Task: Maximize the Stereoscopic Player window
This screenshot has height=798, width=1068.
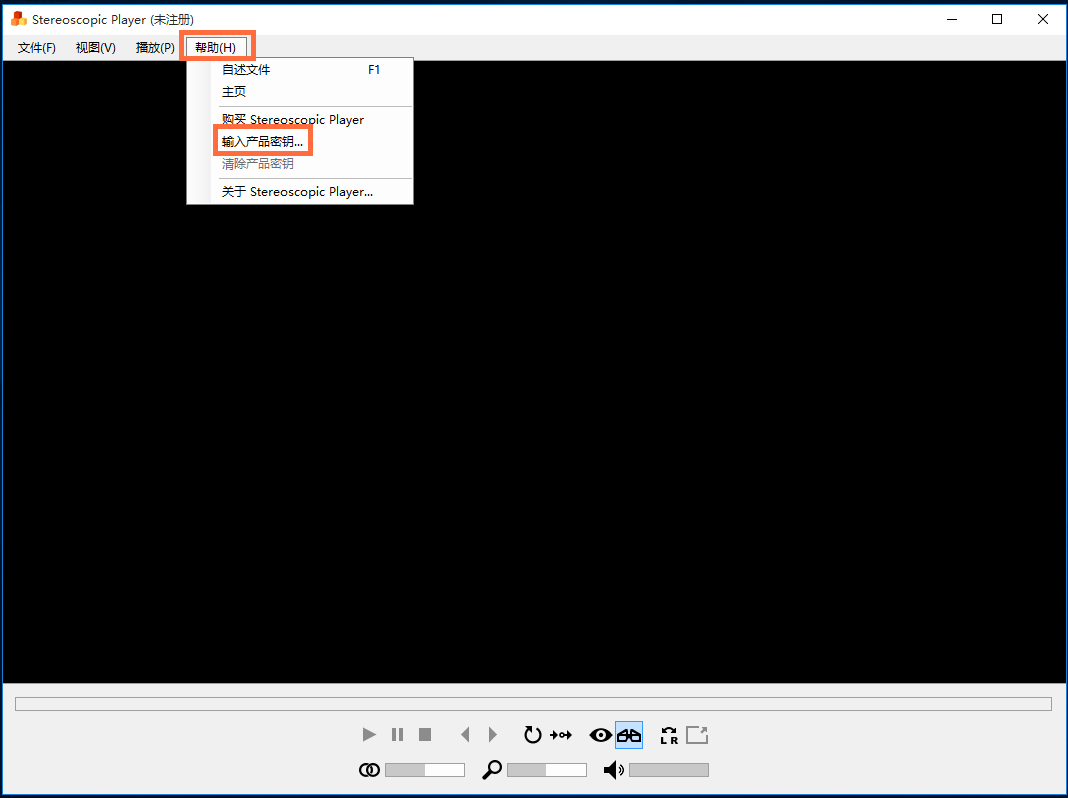Action: pyautogui.click(x=997, y=19)
